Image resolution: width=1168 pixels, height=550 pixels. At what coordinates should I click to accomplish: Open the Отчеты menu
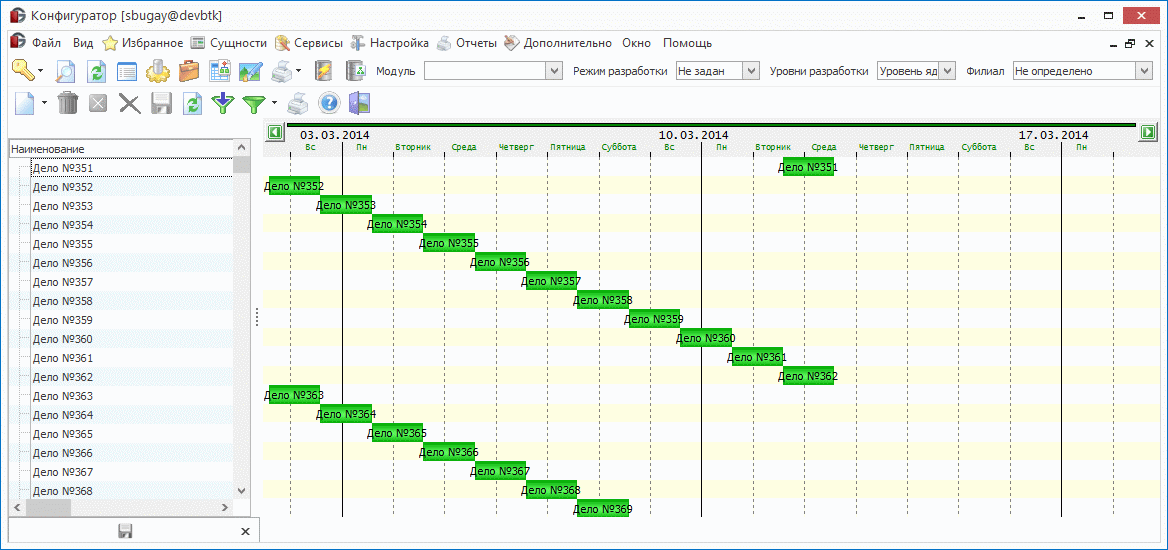pos(466,43)
